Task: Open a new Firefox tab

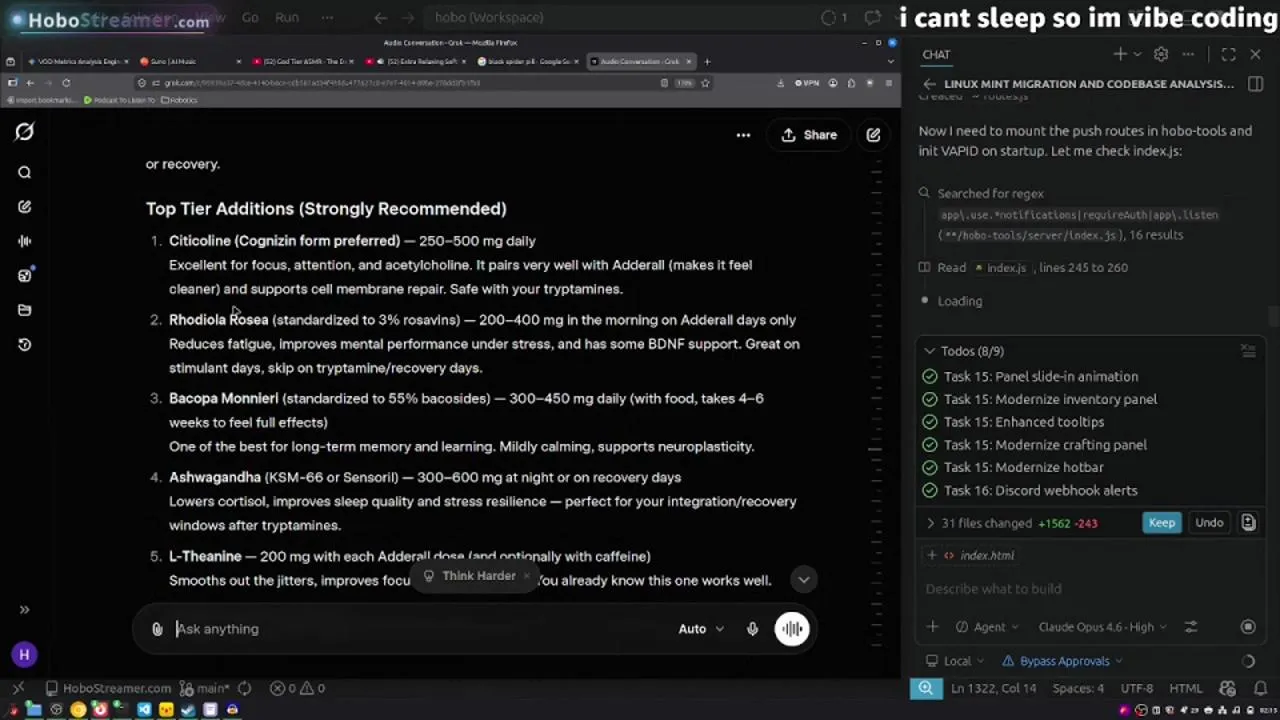Action: [x=707, y=62]
